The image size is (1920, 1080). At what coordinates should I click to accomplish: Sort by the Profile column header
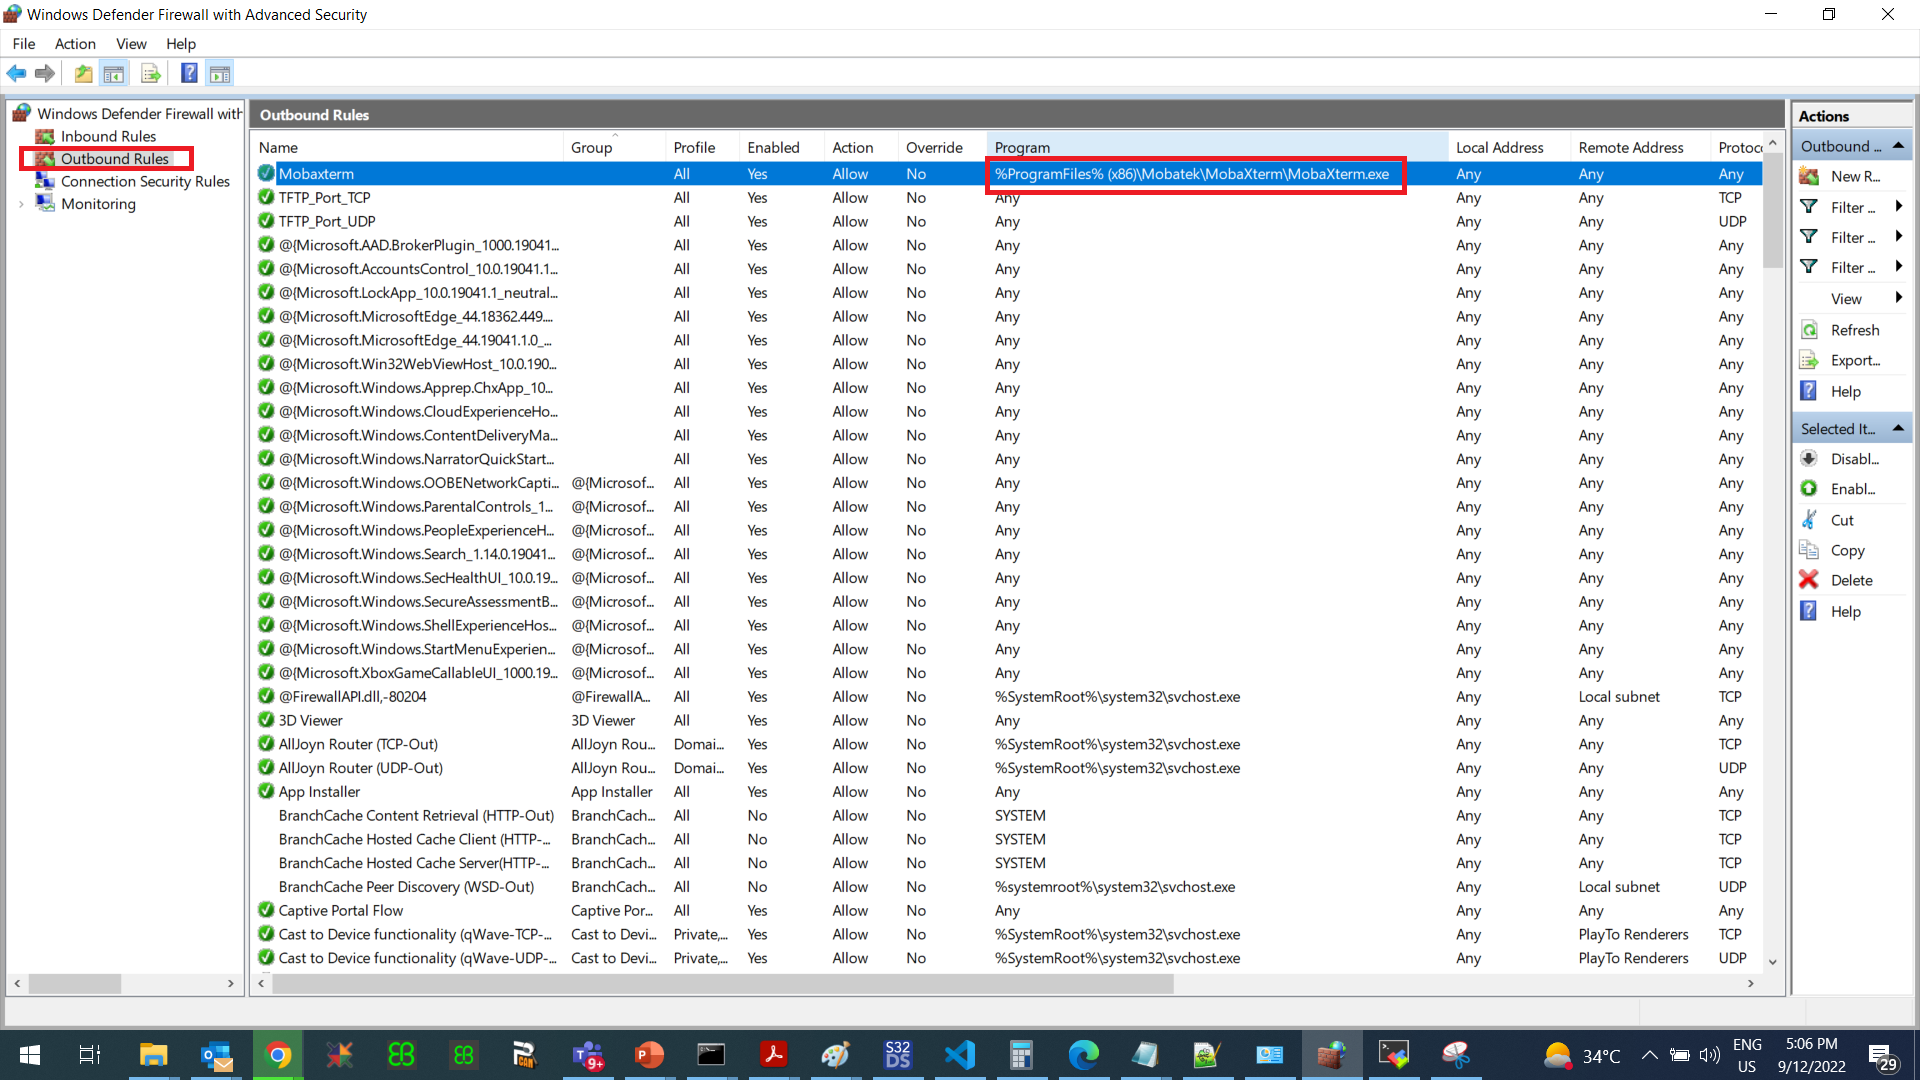click(702, 147)
